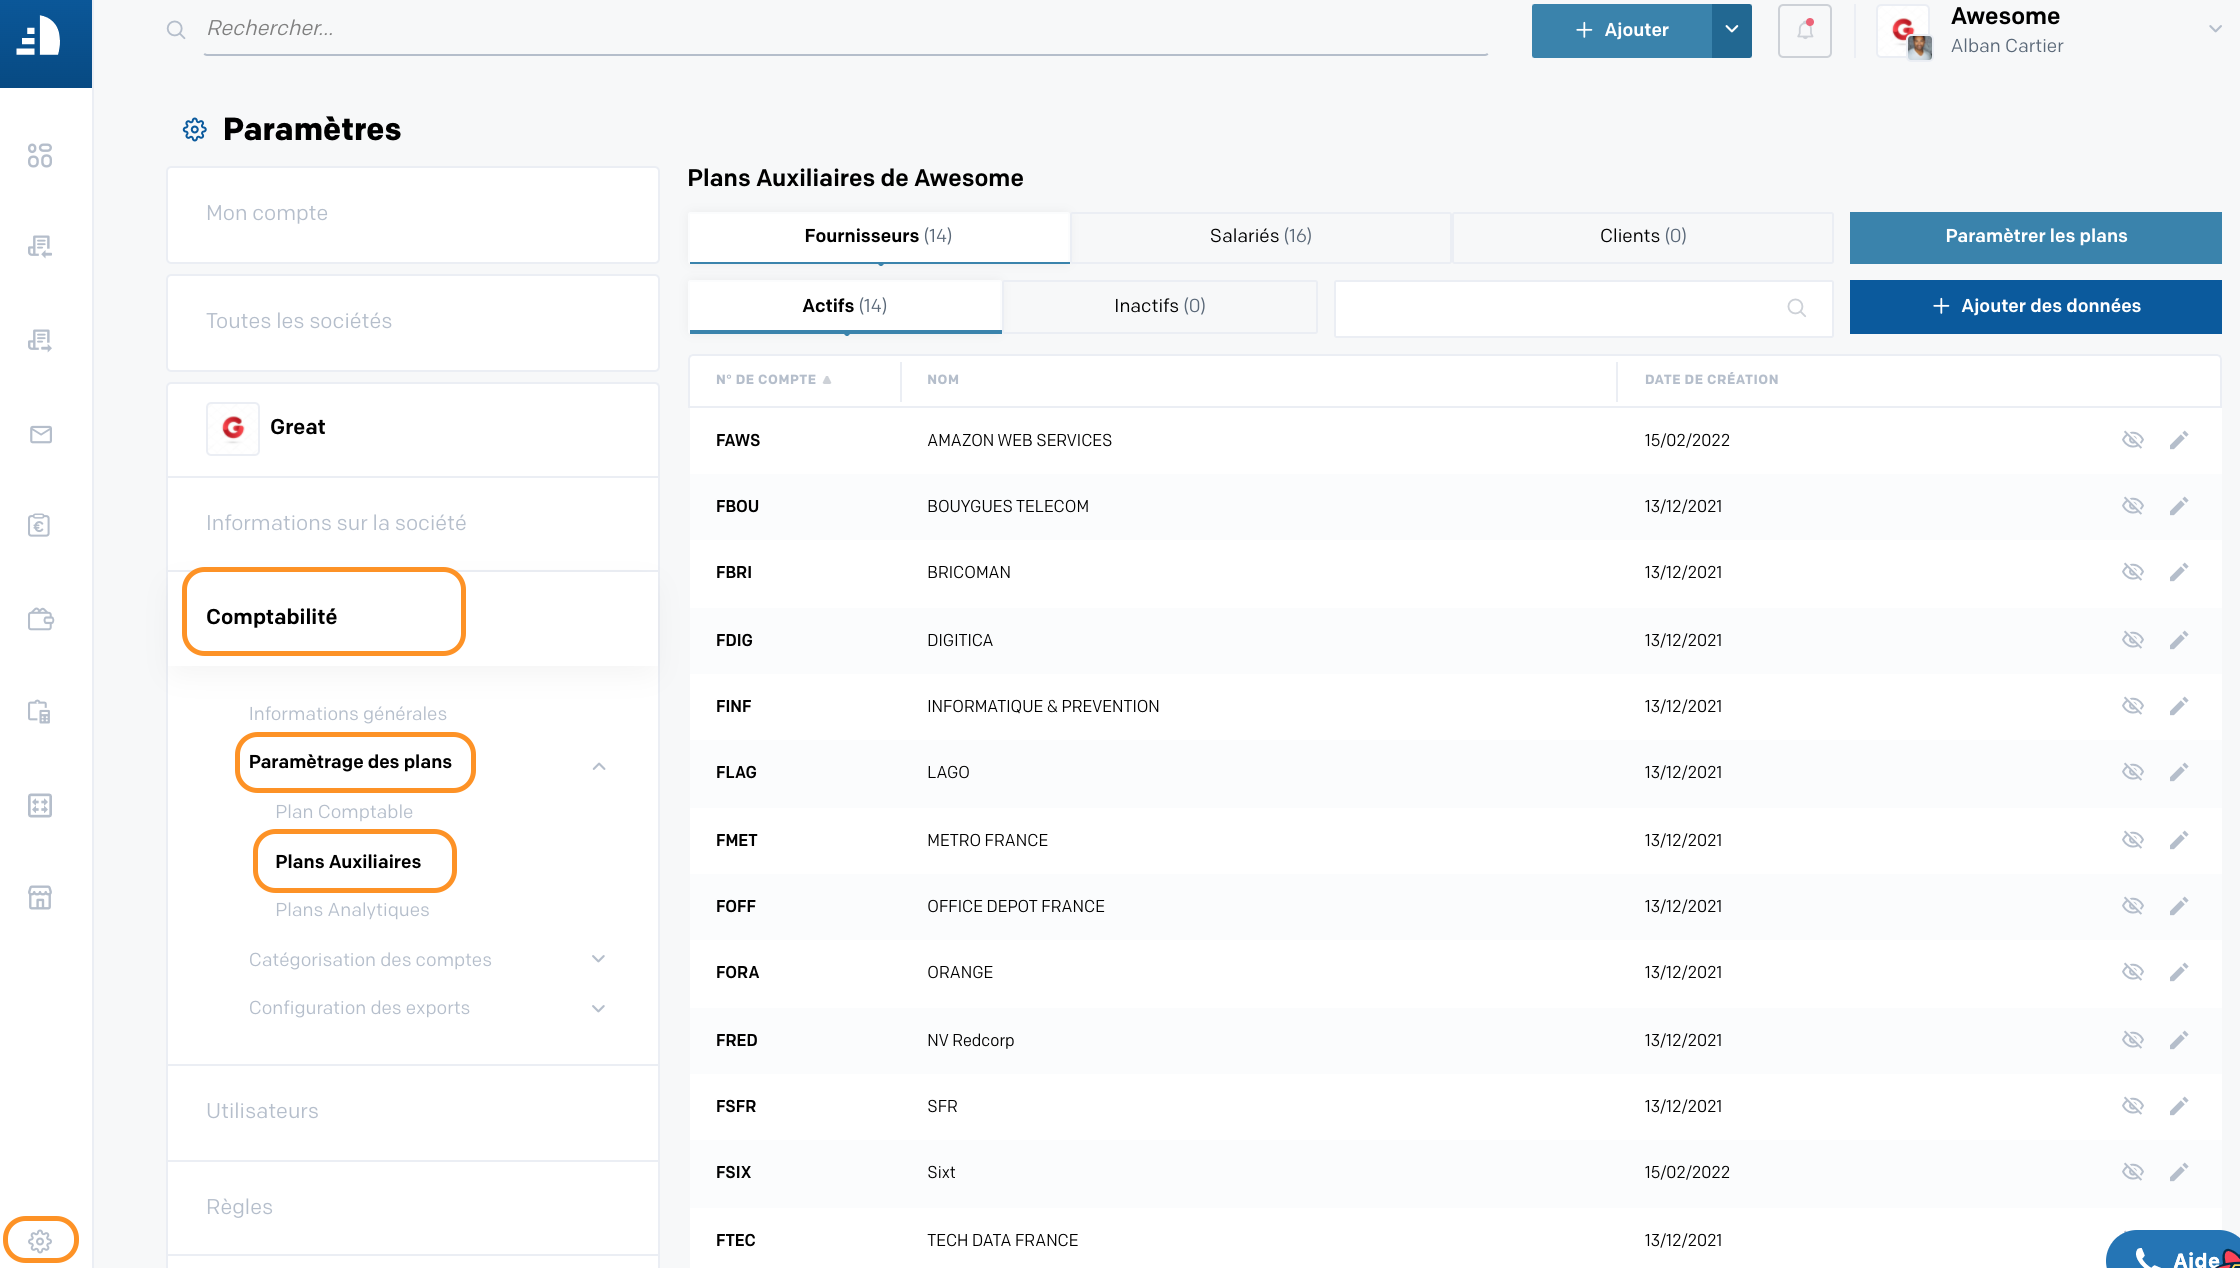Edit the BRICOMAN row pencil icon
The height and width of the screenshot is (1268, 2240).
(2179, 572)
